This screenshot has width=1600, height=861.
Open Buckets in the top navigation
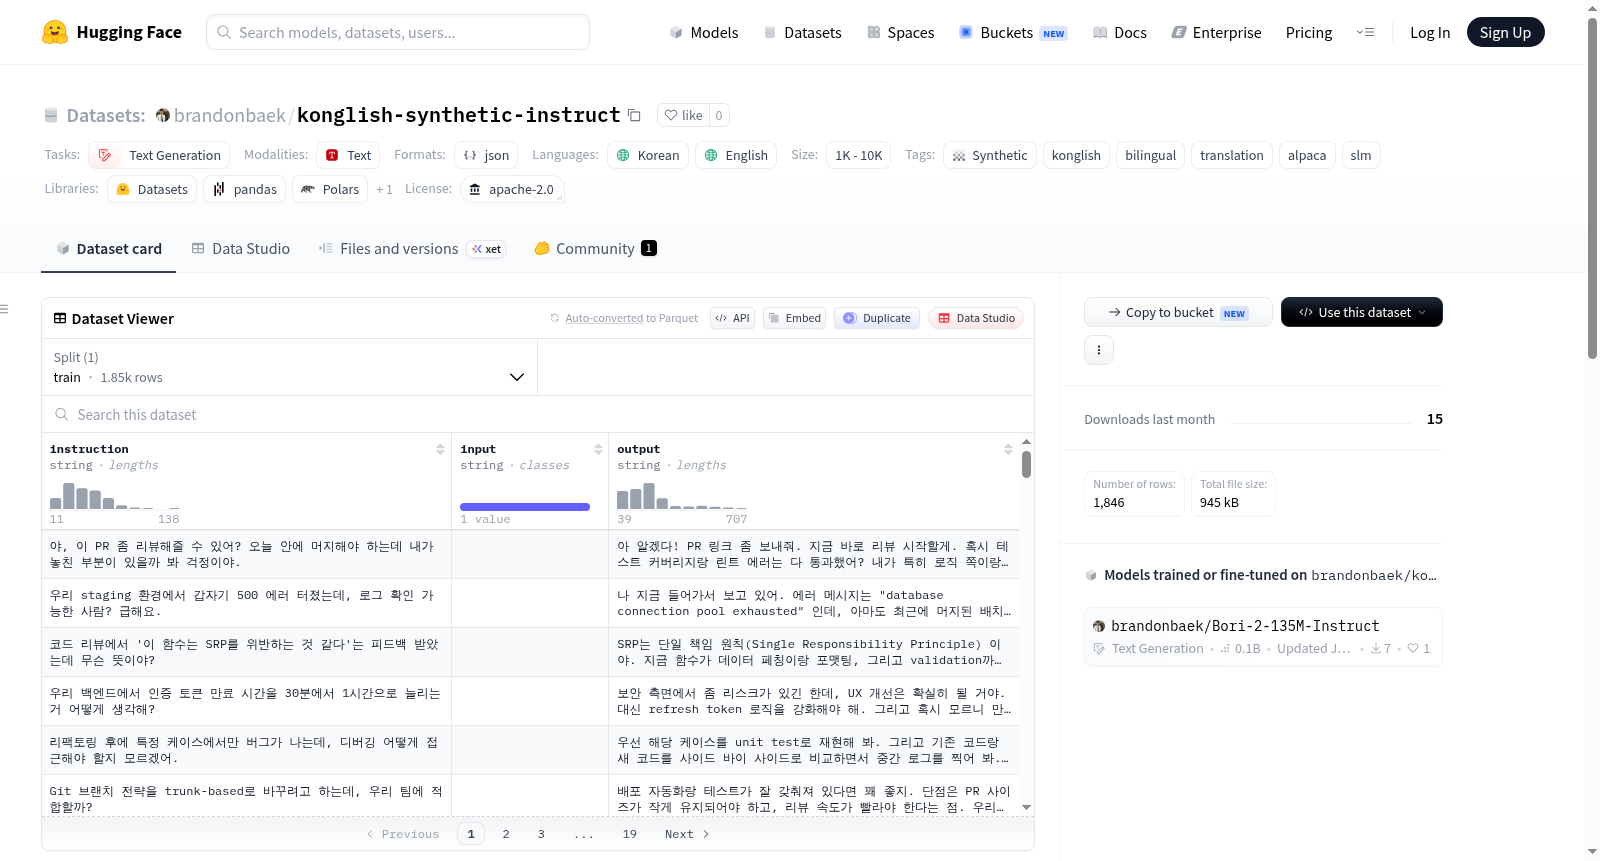pos(1013,32)
